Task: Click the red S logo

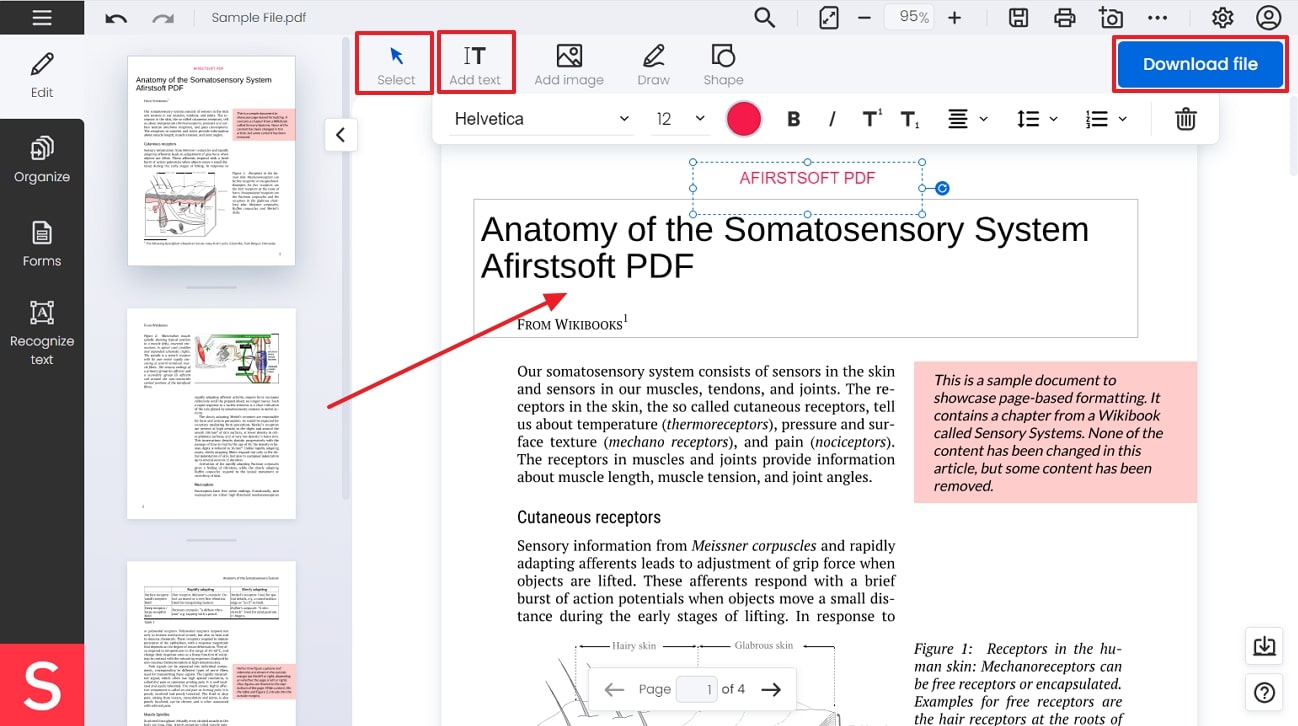Action: click(x=42, y=685)
